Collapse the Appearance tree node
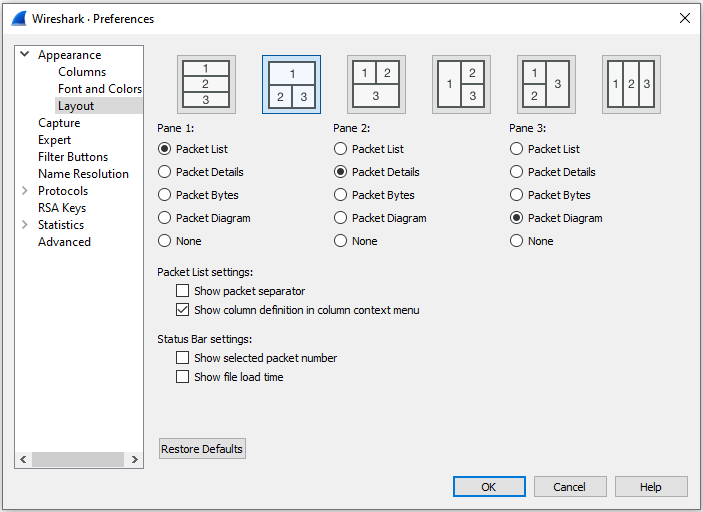 tap(25, 54)
